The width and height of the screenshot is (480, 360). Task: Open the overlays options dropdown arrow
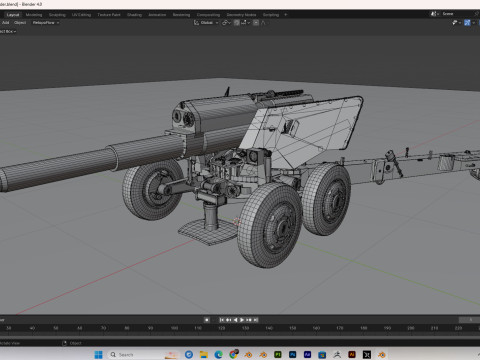point(473,23)
